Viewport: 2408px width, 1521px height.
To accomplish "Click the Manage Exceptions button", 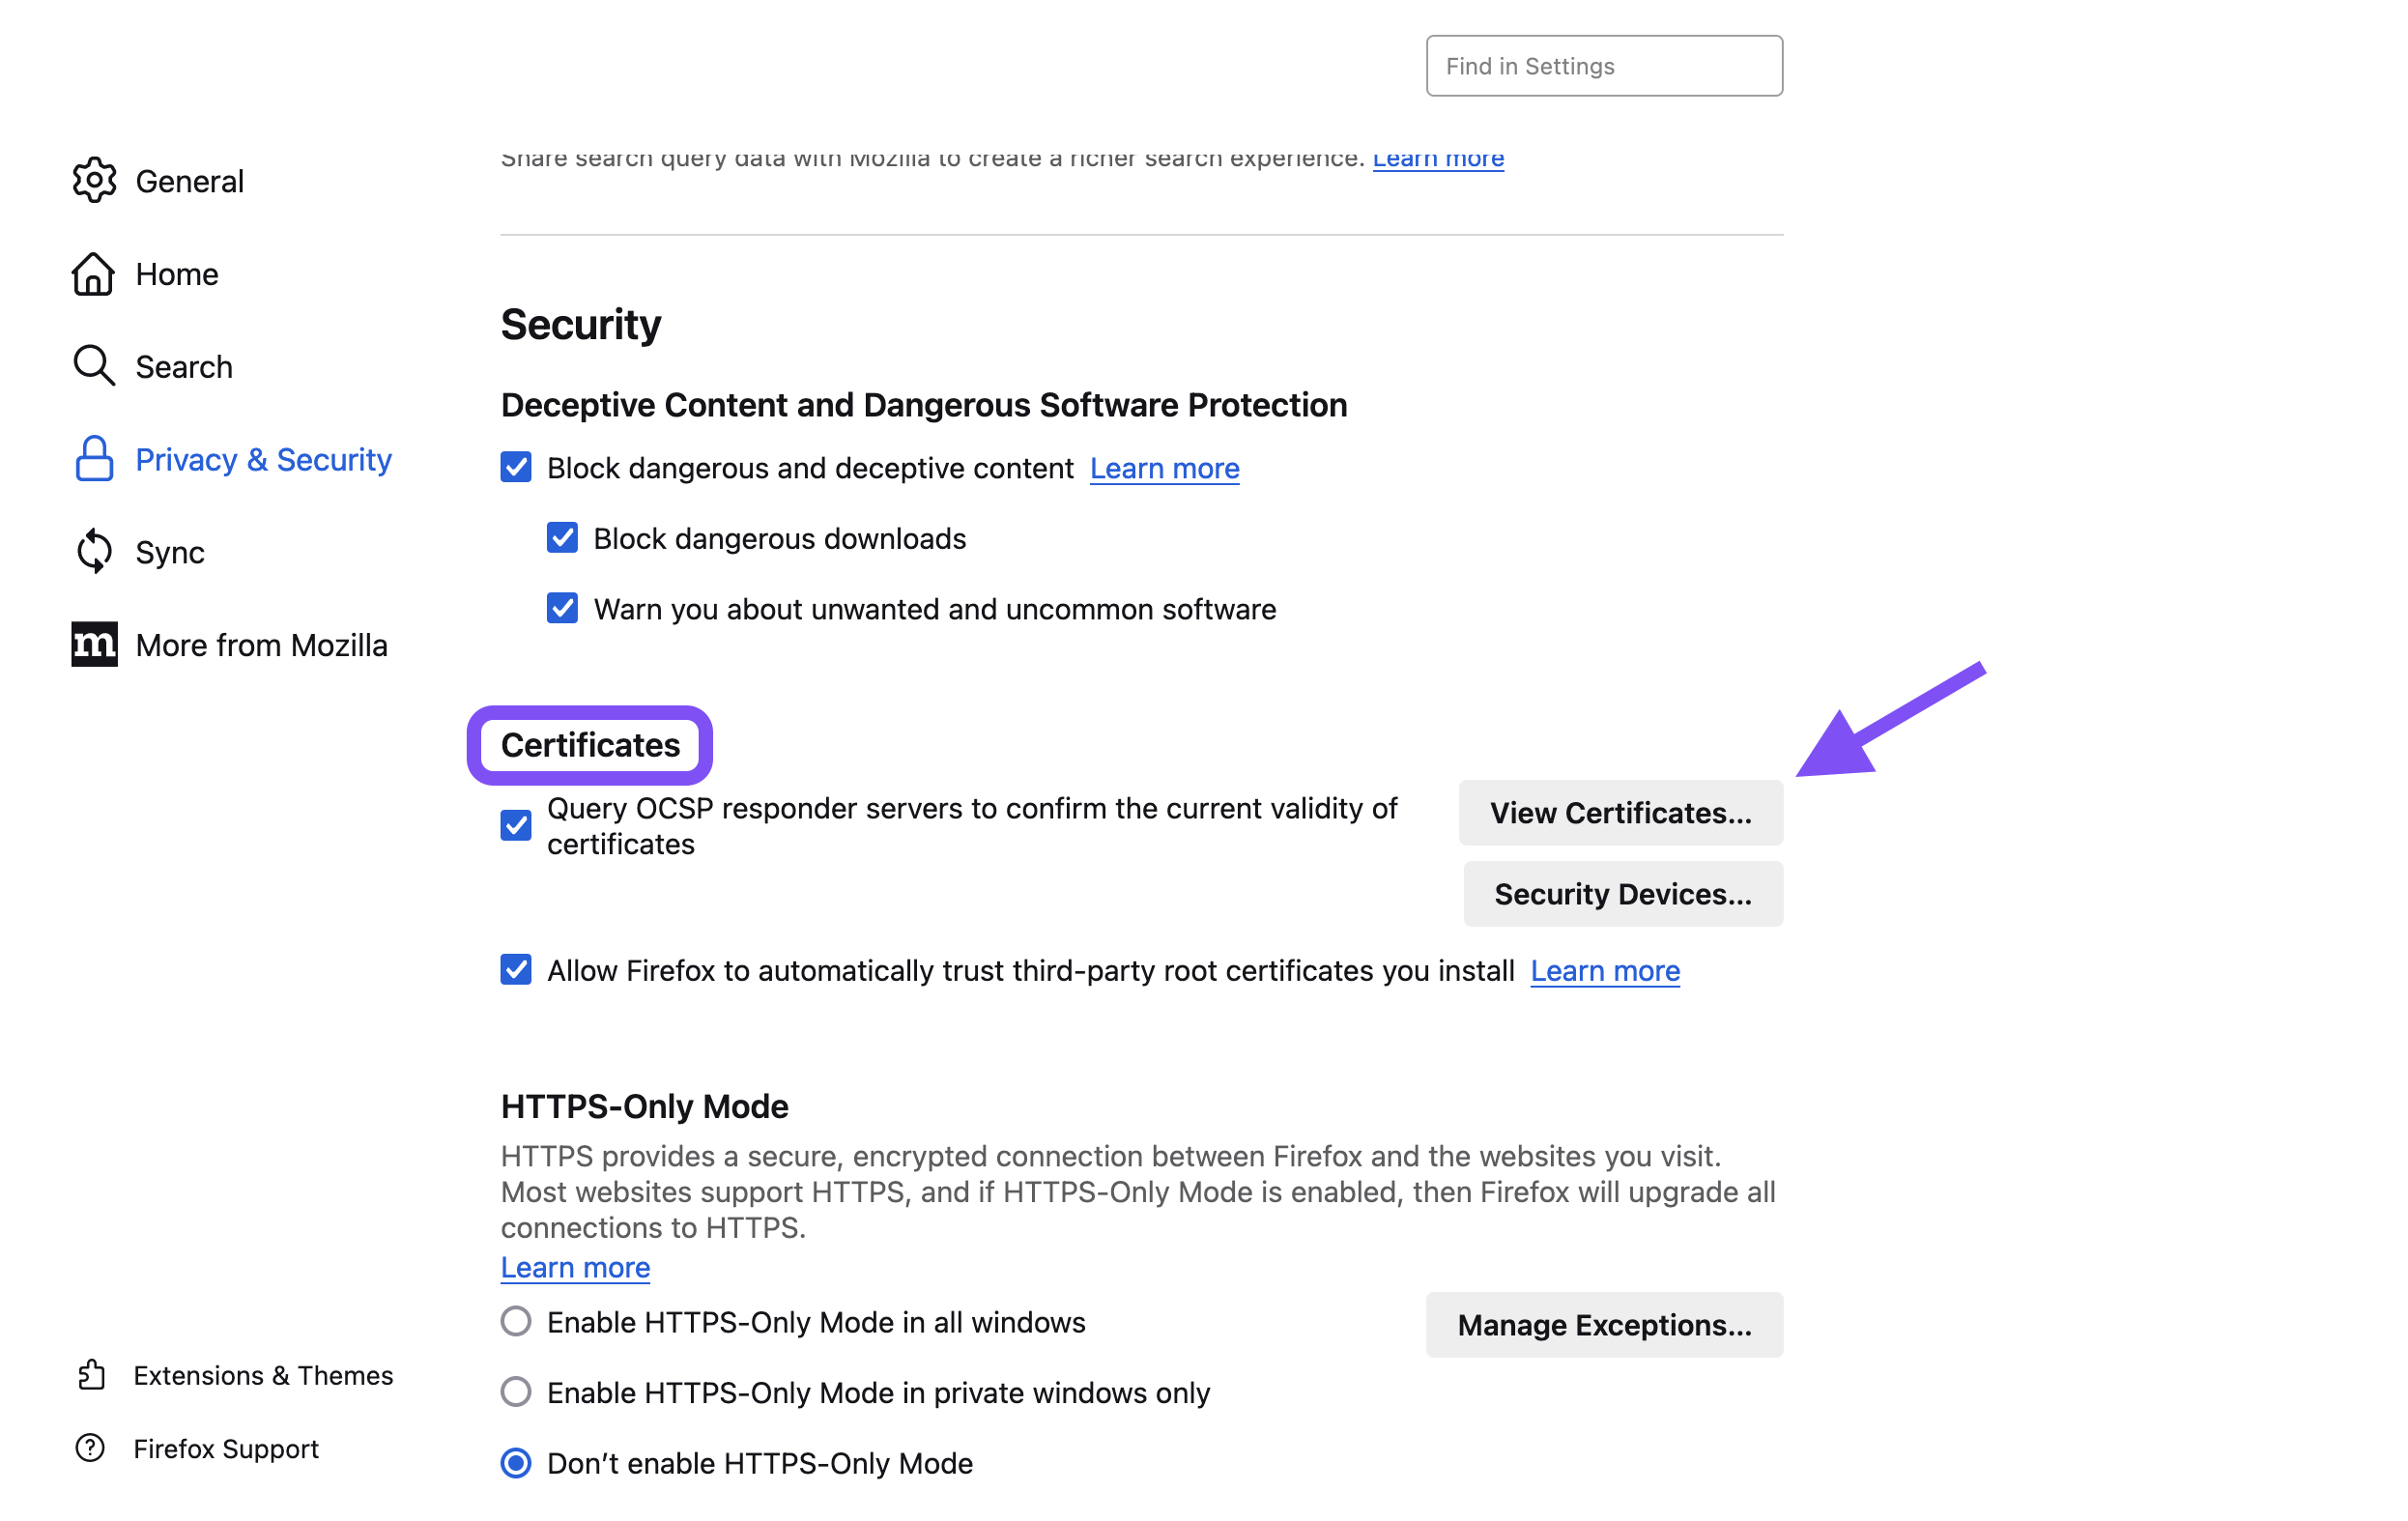I will pyautogui.click(x=1604, y=1325).
